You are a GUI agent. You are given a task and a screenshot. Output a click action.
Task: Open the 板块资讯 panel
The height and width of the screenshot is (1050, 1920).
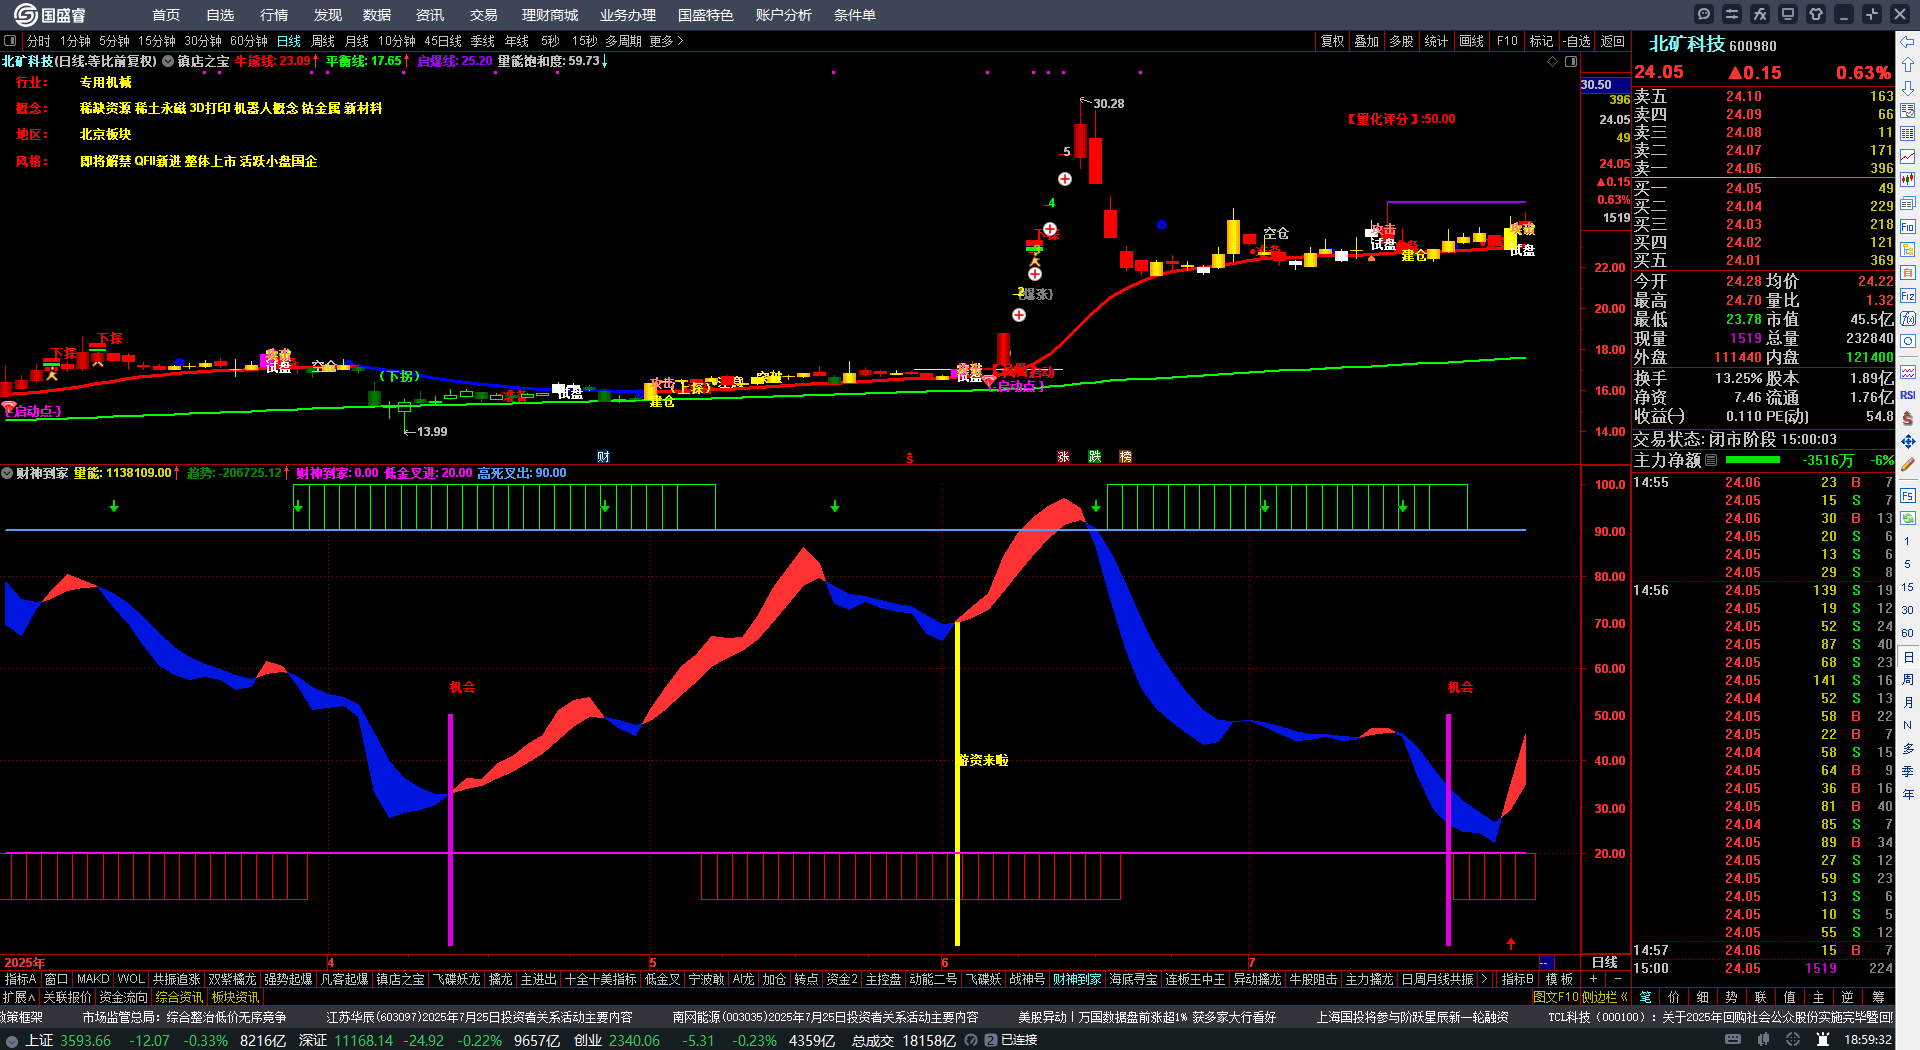tap(236, 997)
